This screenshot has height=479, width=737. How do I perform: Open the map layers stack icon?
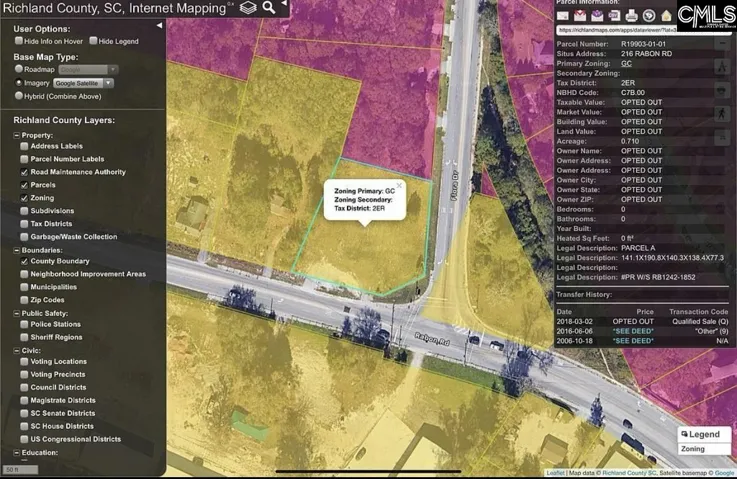coord(248,8)
